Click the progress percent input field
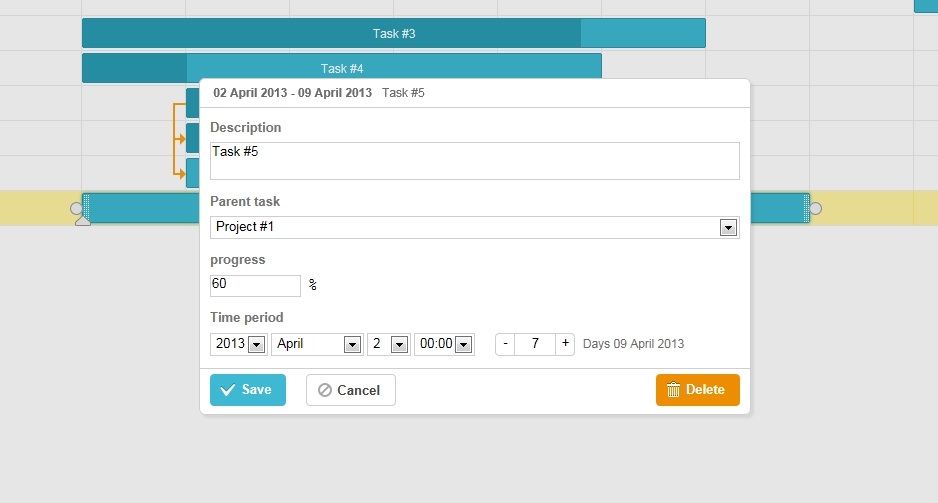938x503 pixels. coord(255,286)
